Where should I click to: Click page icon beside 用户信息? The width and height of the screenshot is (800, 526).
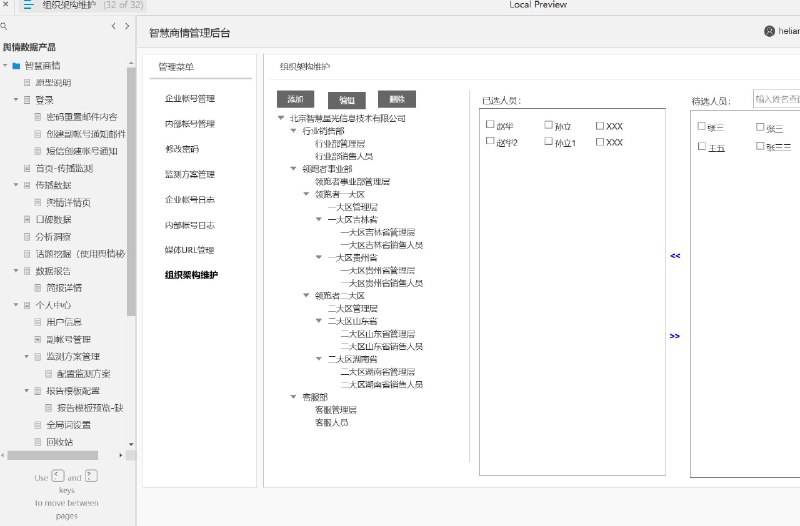38,322
